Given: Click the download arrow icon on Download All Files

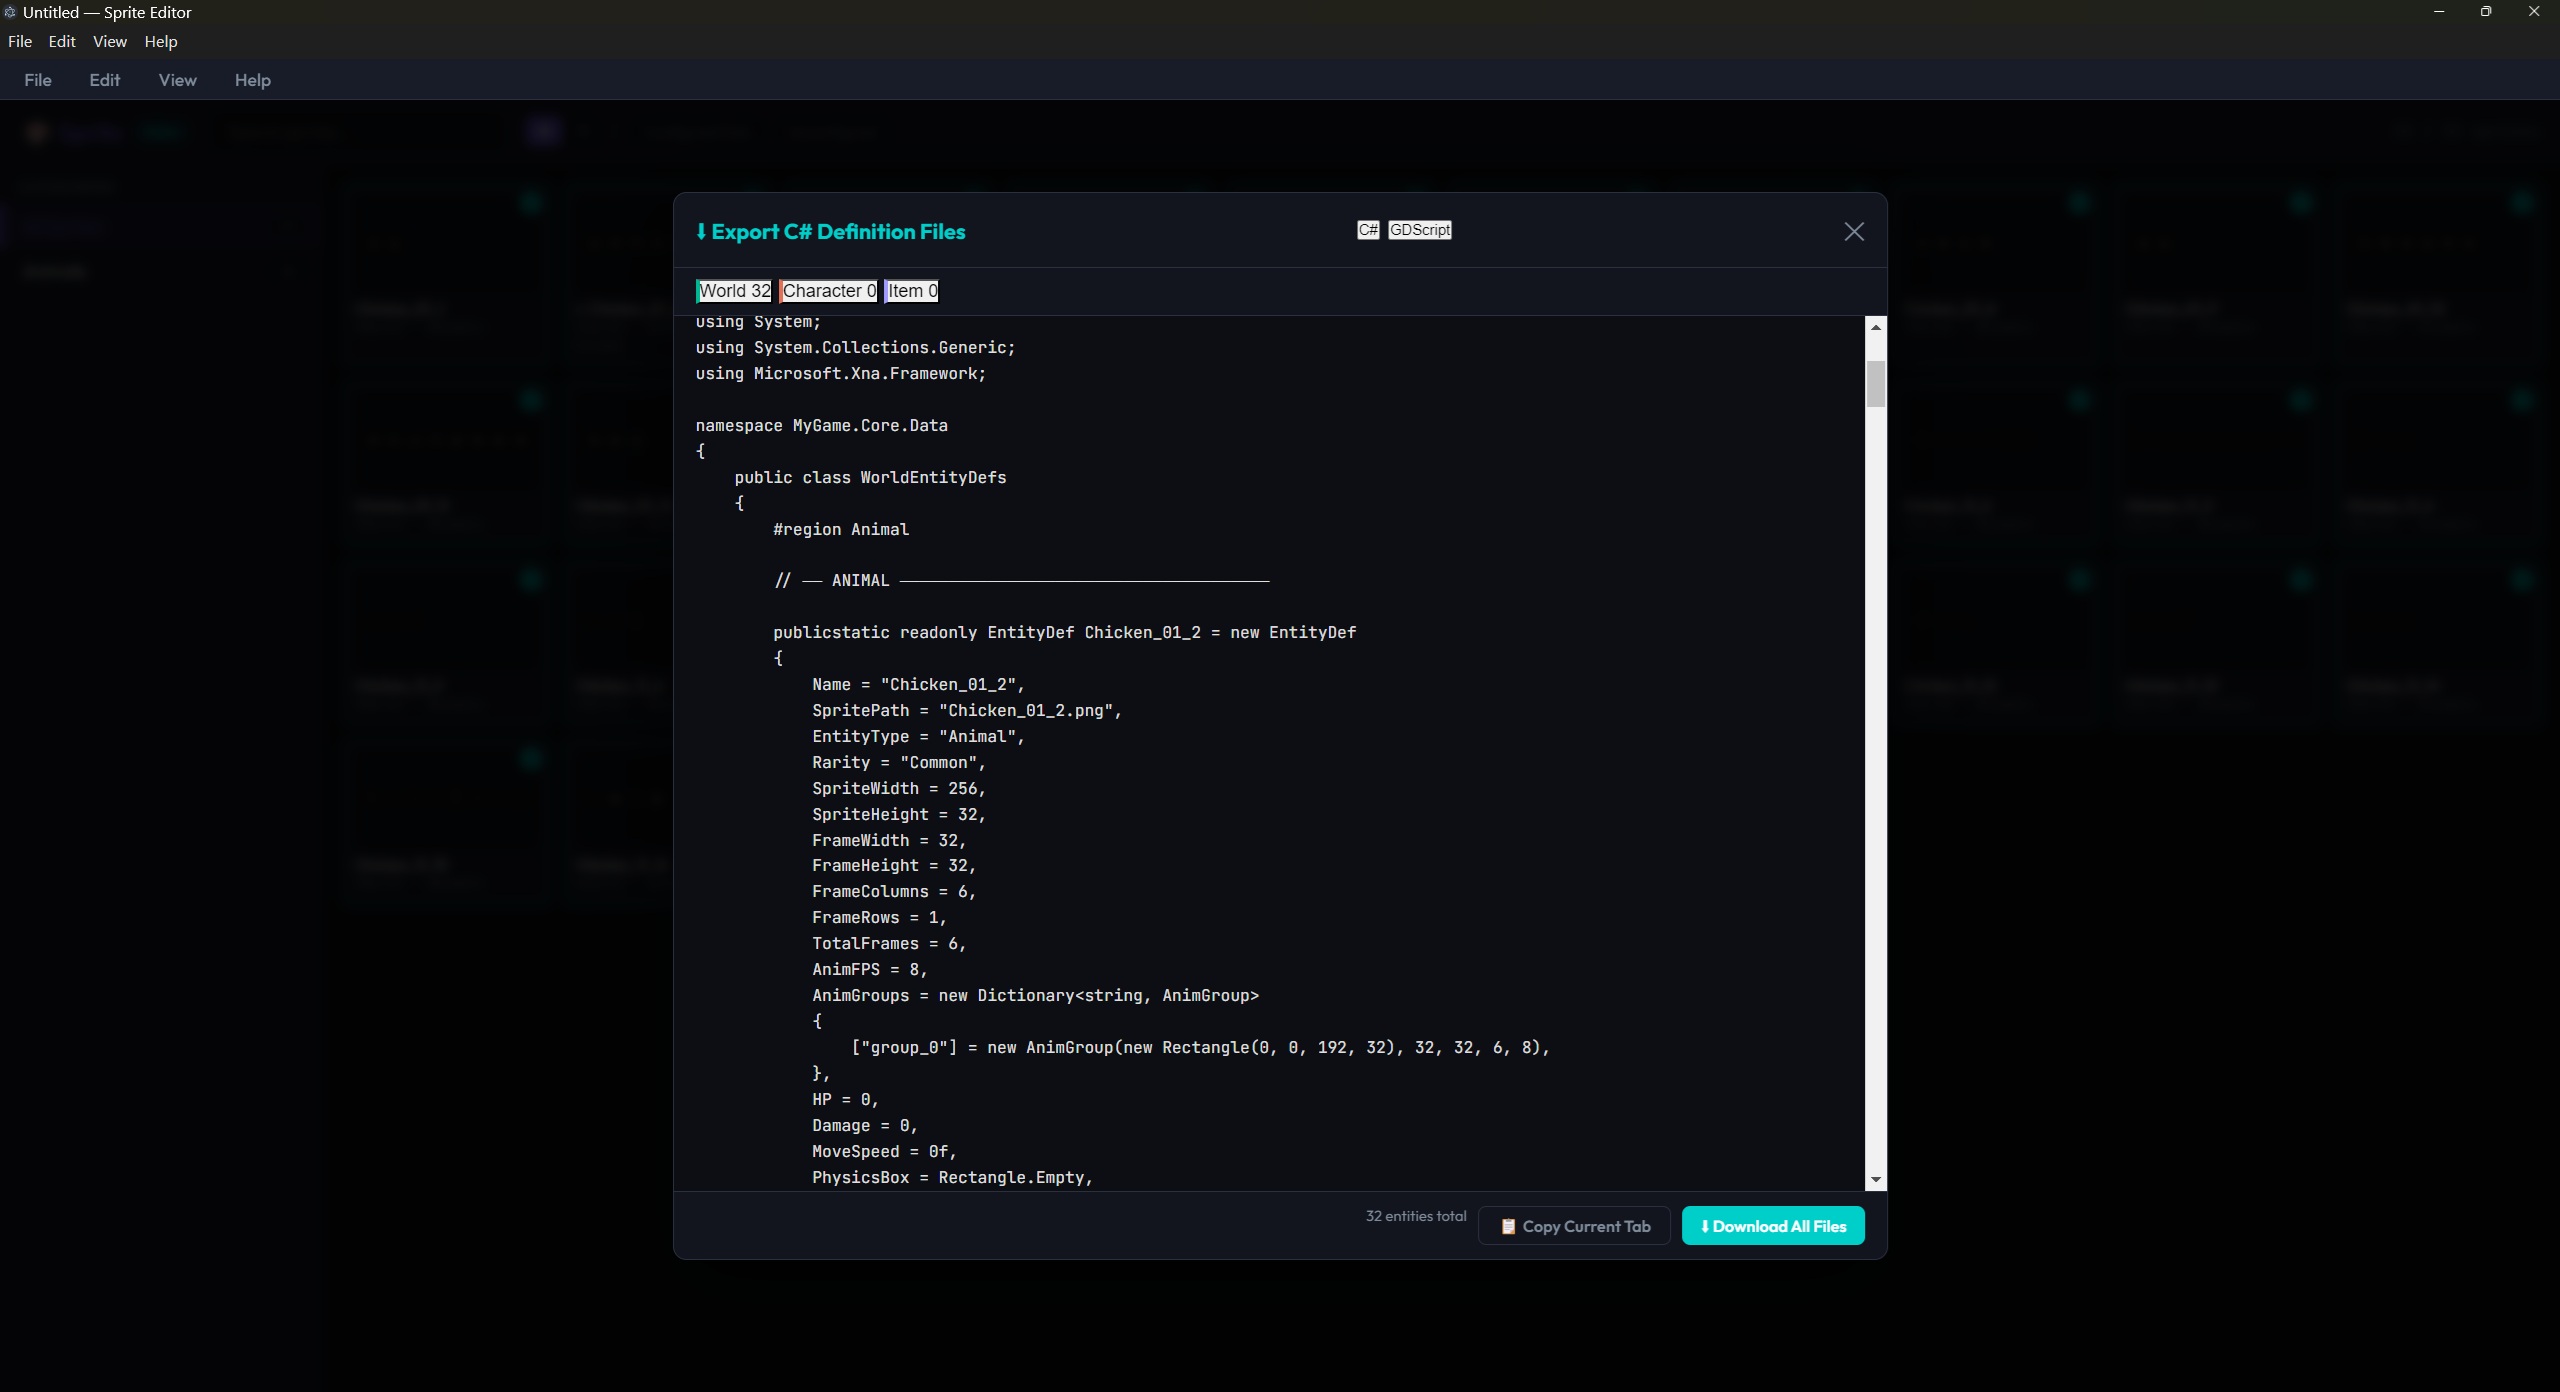Looking at the screenshot, I should click(1704, 1226).
